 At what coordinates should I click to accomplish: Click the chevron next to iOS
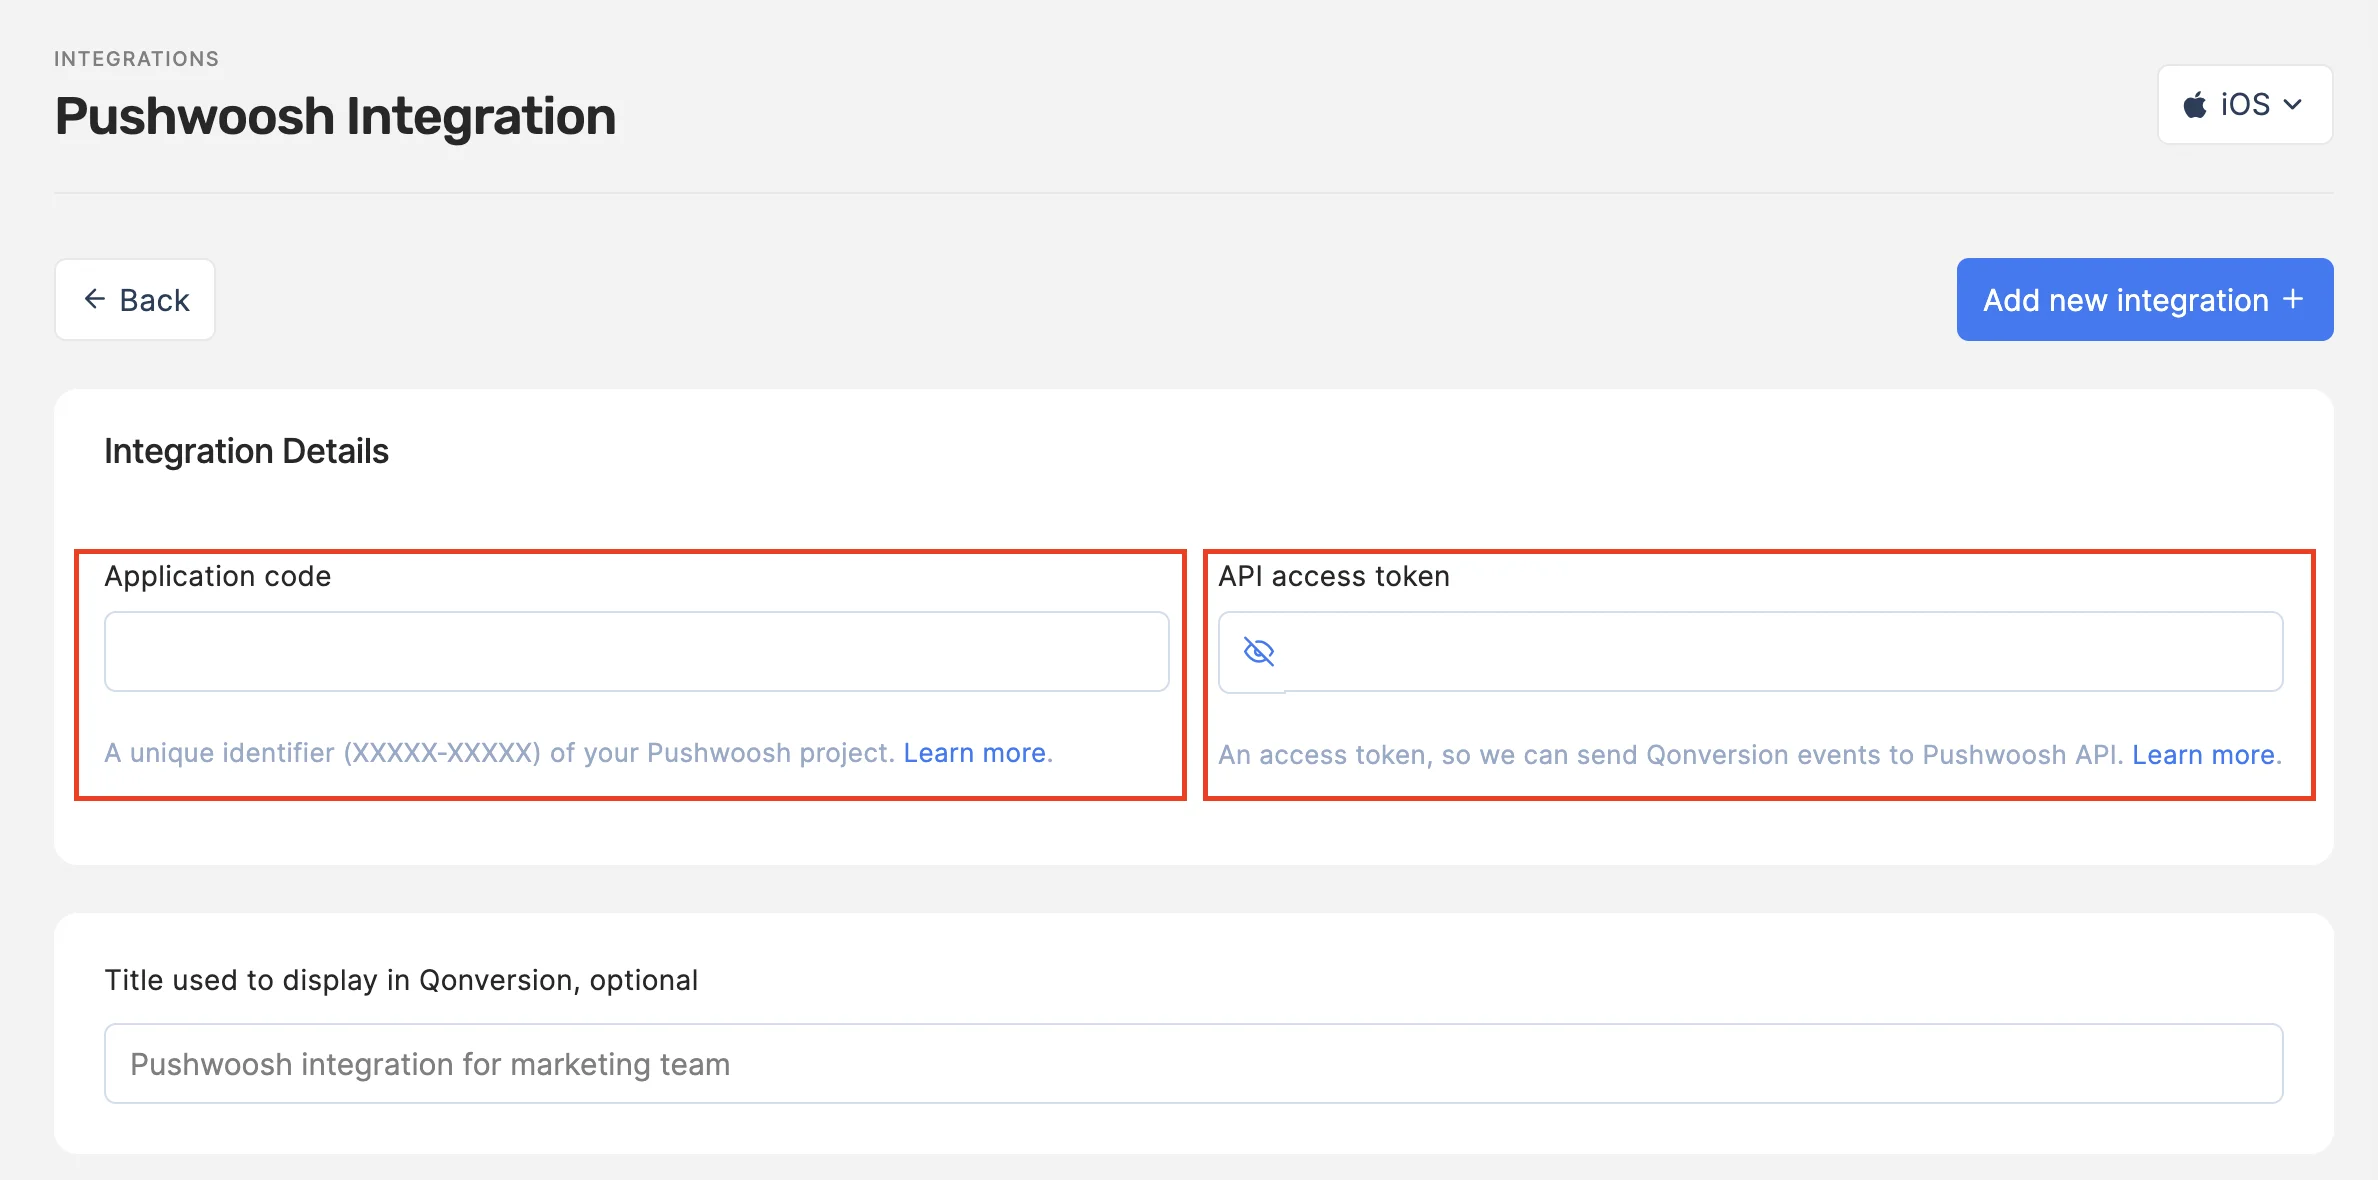pyautogui.click(x=2294, y=104)
